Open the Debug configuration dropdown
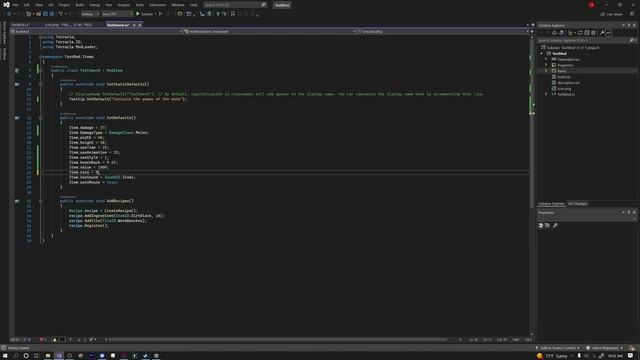This screenshot has height=360, width=640. coord(90,14)
